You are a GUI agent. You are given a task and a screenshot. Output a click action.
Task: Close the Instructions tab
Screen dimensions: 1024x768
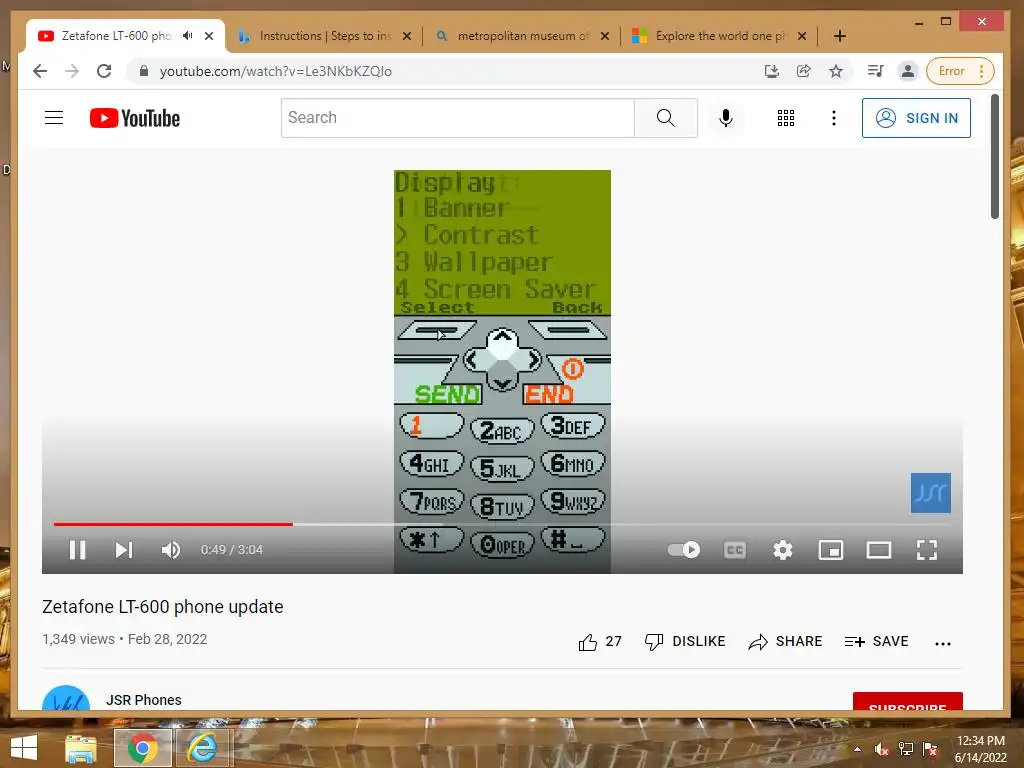(x=407, y=36)
